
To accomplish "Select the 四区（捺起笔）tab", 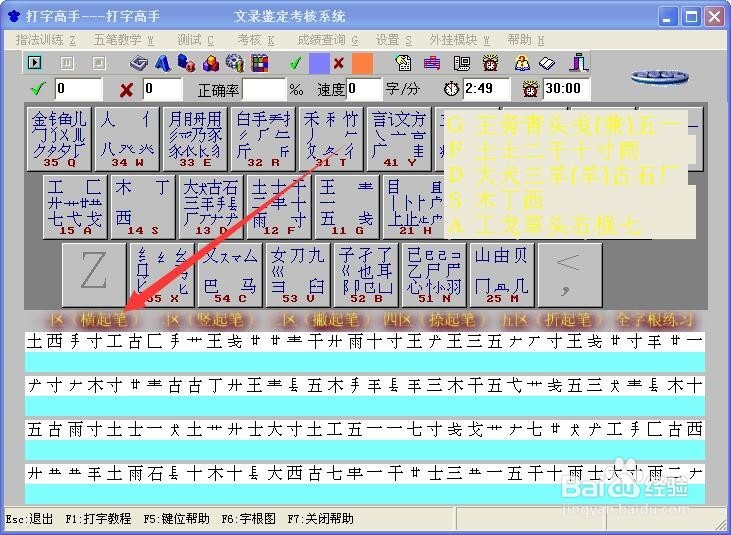I will (437, 320).
